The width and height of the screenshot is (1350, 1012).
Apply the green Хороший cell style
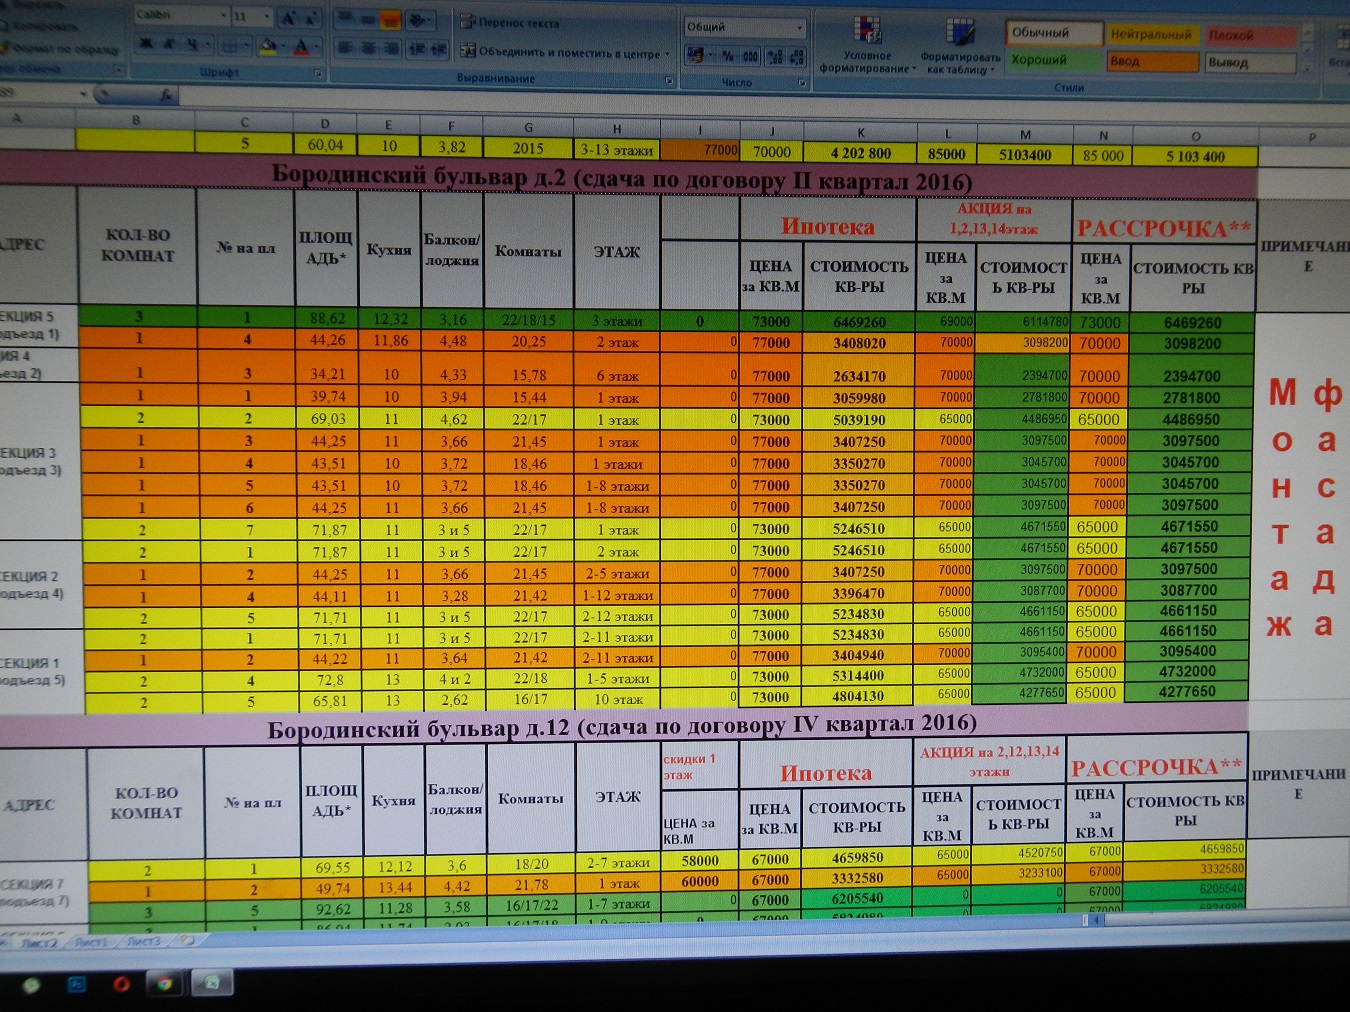pos(1051,60)
